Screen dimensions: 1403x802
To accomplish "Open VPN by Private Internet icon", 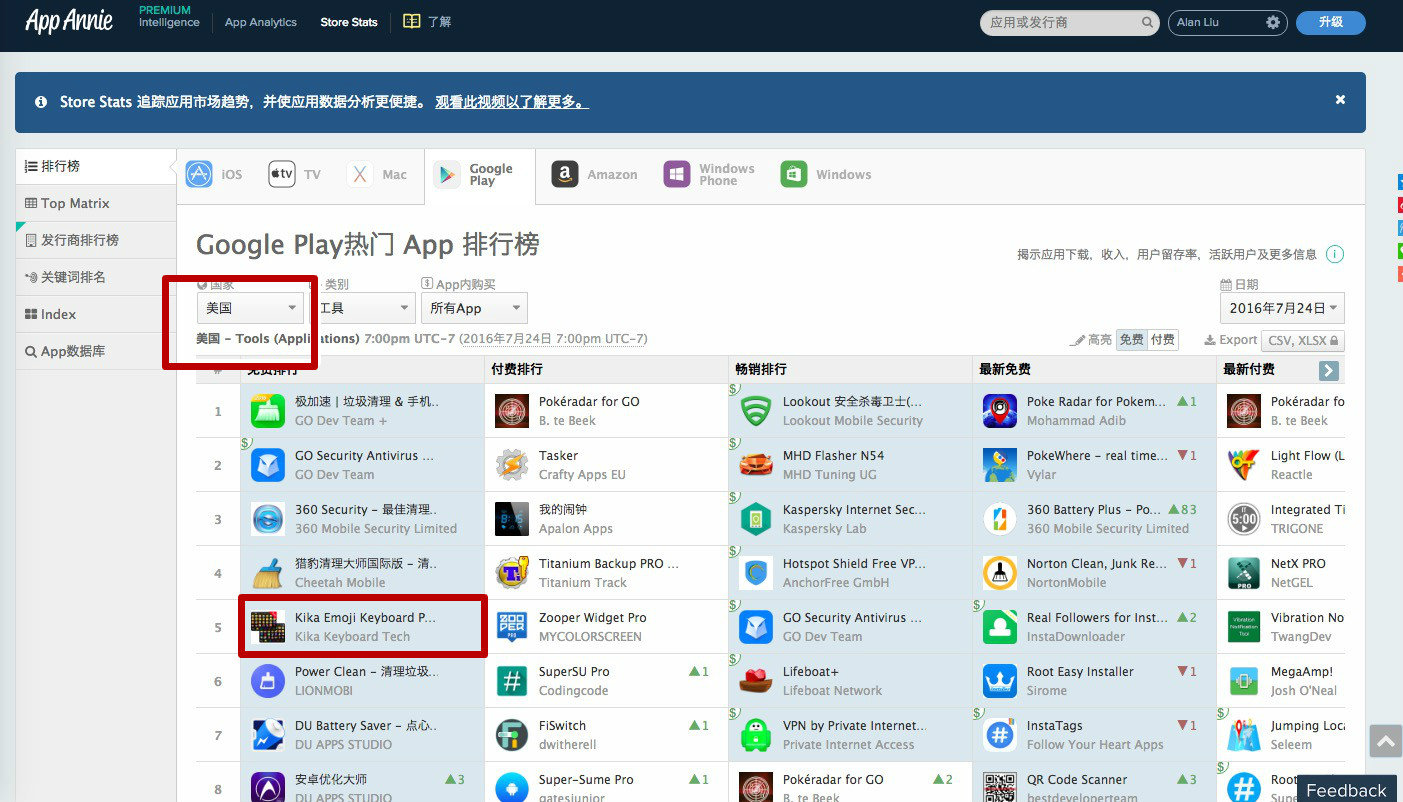I will pyautogui.click(x=756, y=735).
